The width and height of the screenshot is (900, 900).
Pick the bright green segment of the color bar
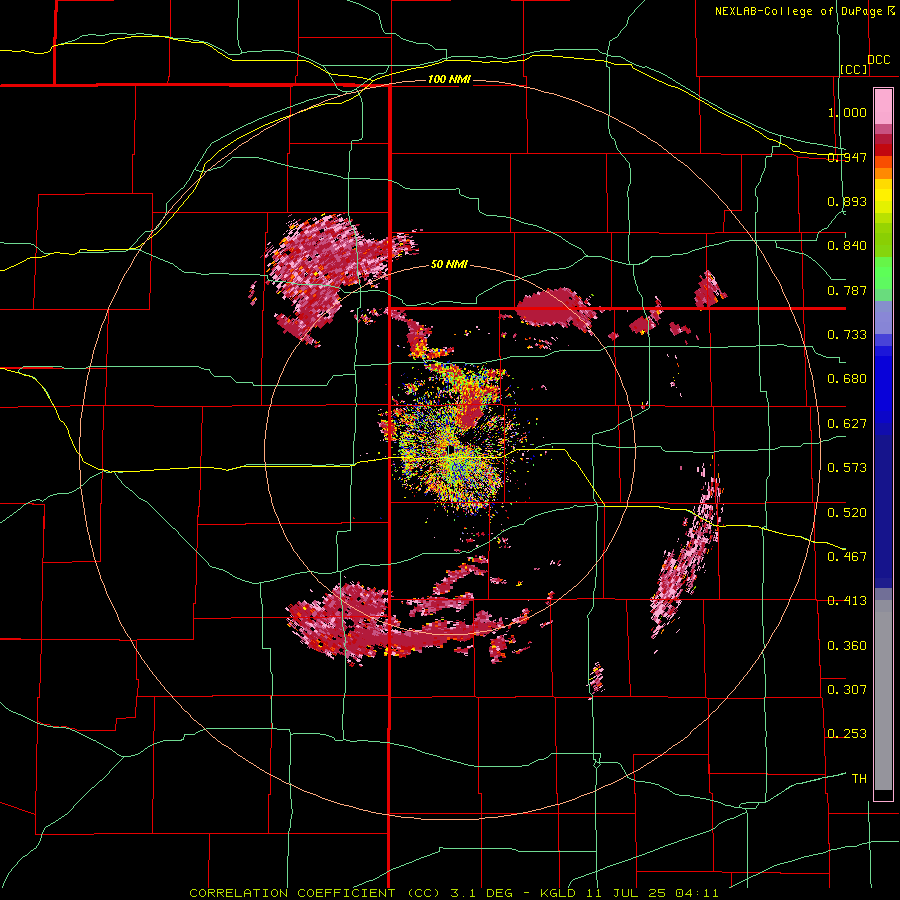click(883, 273)
